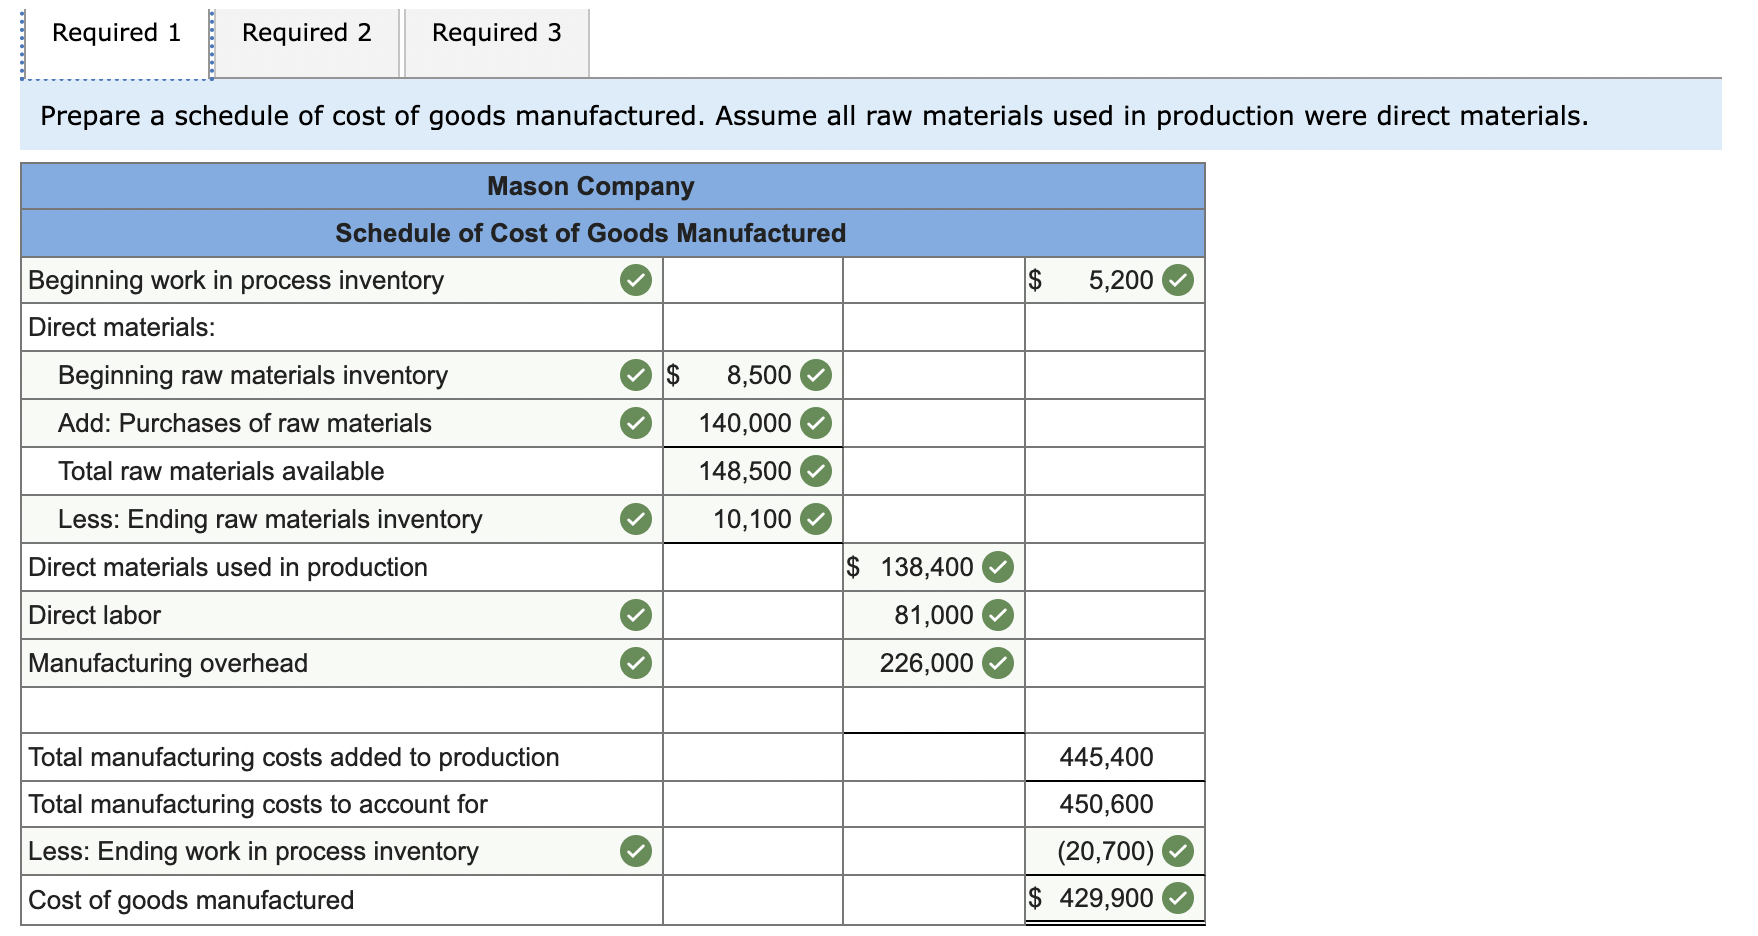Click the 10,100 amount field
The image size is (1758, 936).
753,519
